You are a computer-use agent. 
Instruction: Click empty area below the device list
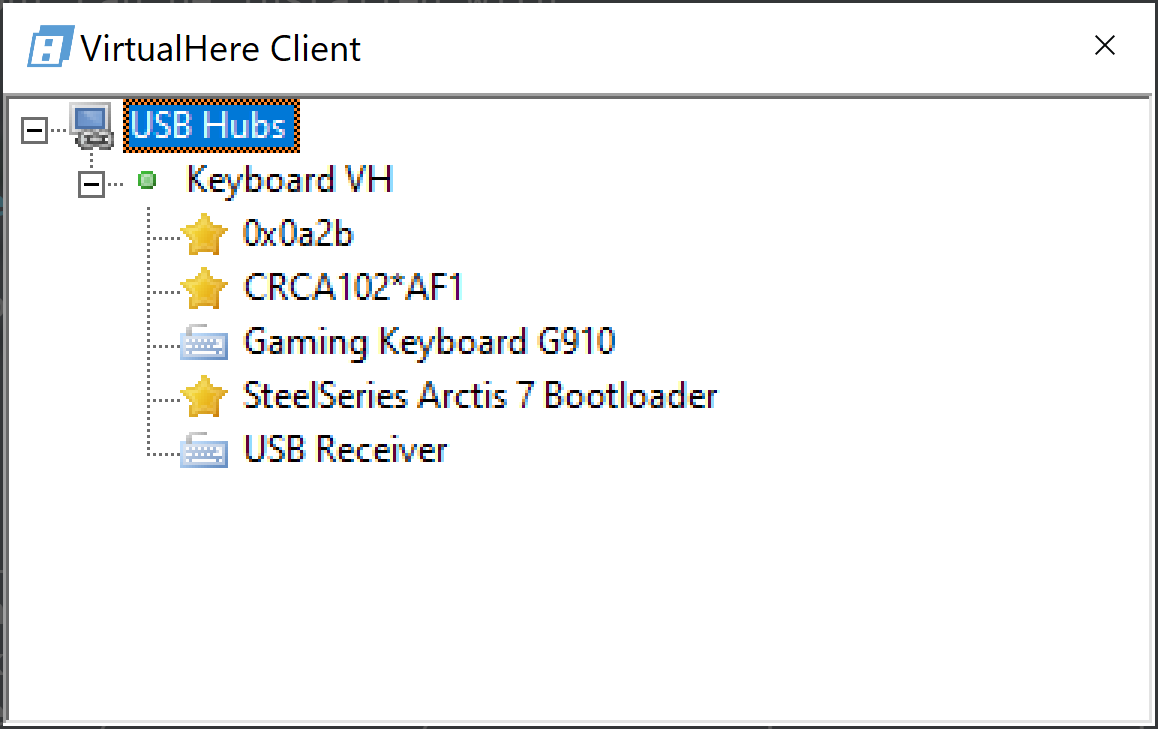point(578,600)
